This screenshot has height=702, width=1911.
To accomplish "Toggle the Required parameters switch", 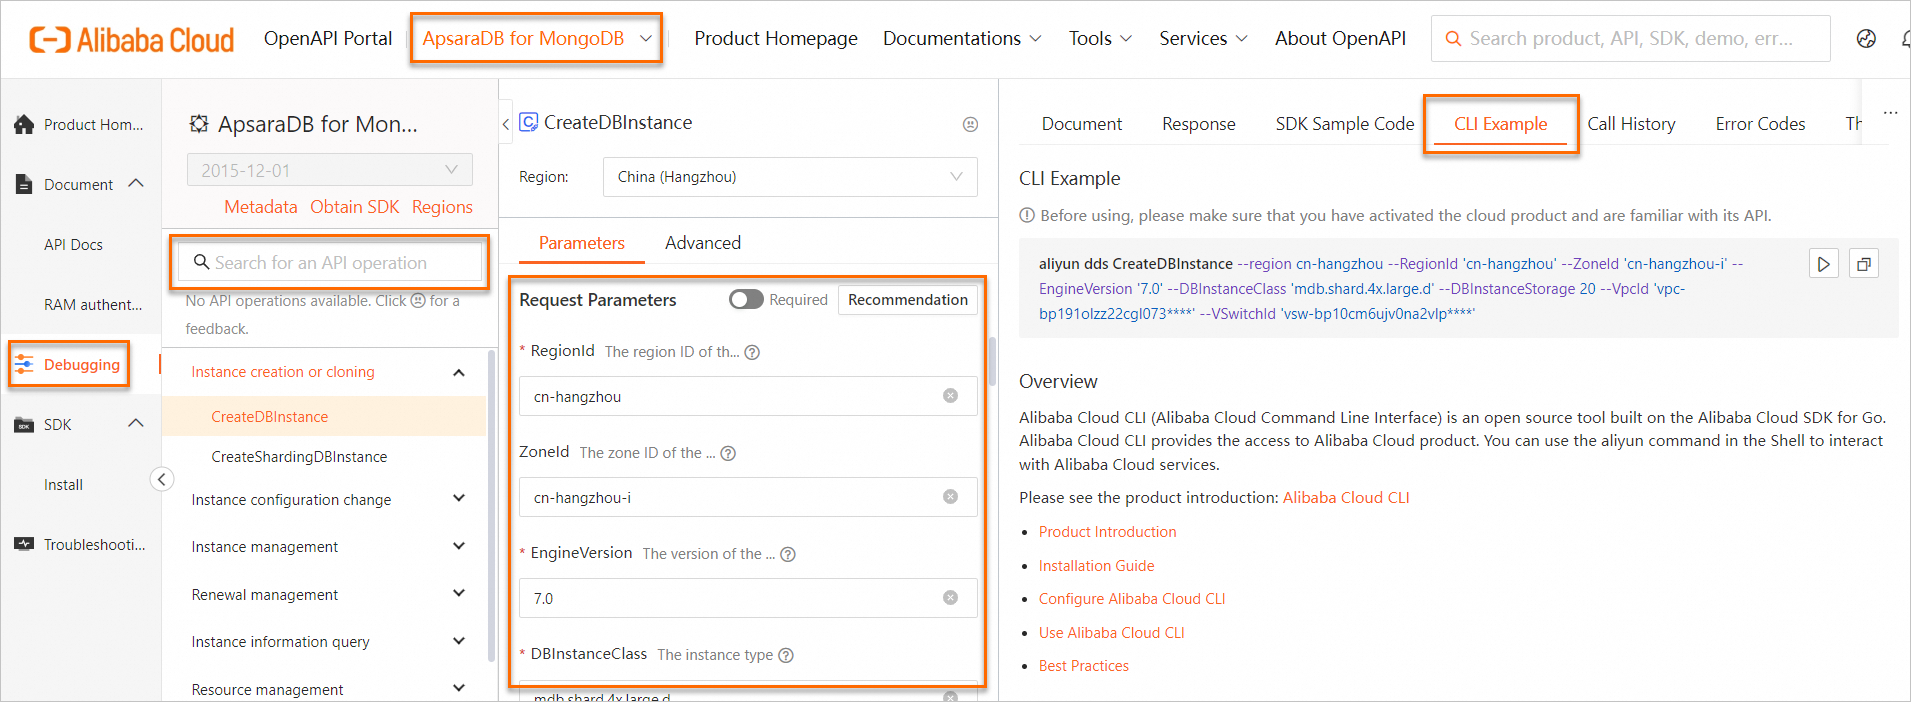I will (746, 299).
